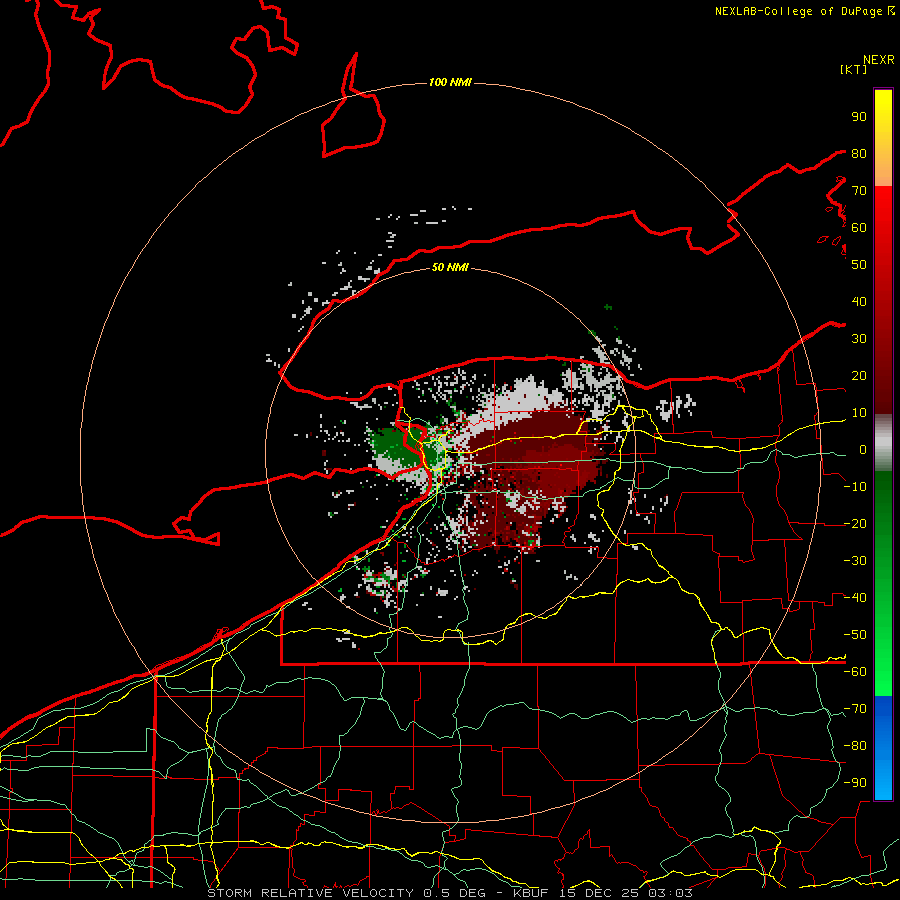Click the 60 knot value on the scale
Image resolution: width=900 pixels, height=900 pixels.
pyautogui.click(x=859, y=227)
